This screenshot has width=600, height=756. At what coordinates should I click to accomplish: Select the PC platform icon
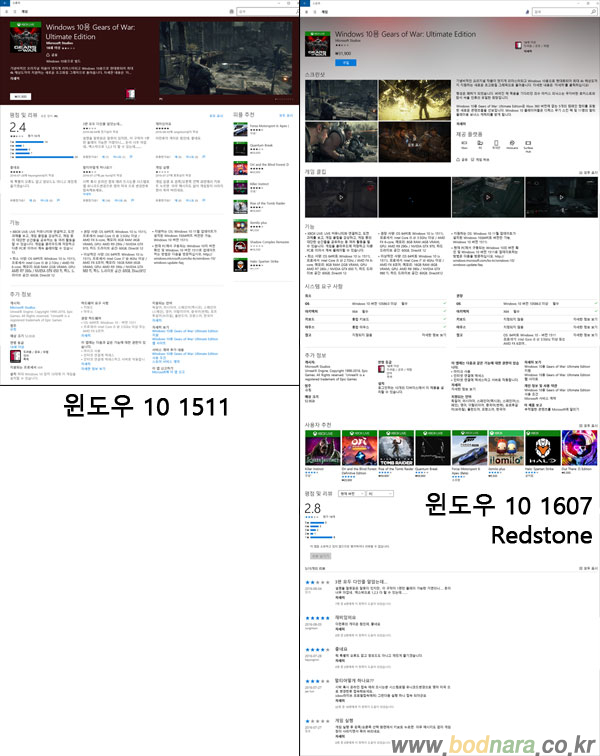(481, 144)
